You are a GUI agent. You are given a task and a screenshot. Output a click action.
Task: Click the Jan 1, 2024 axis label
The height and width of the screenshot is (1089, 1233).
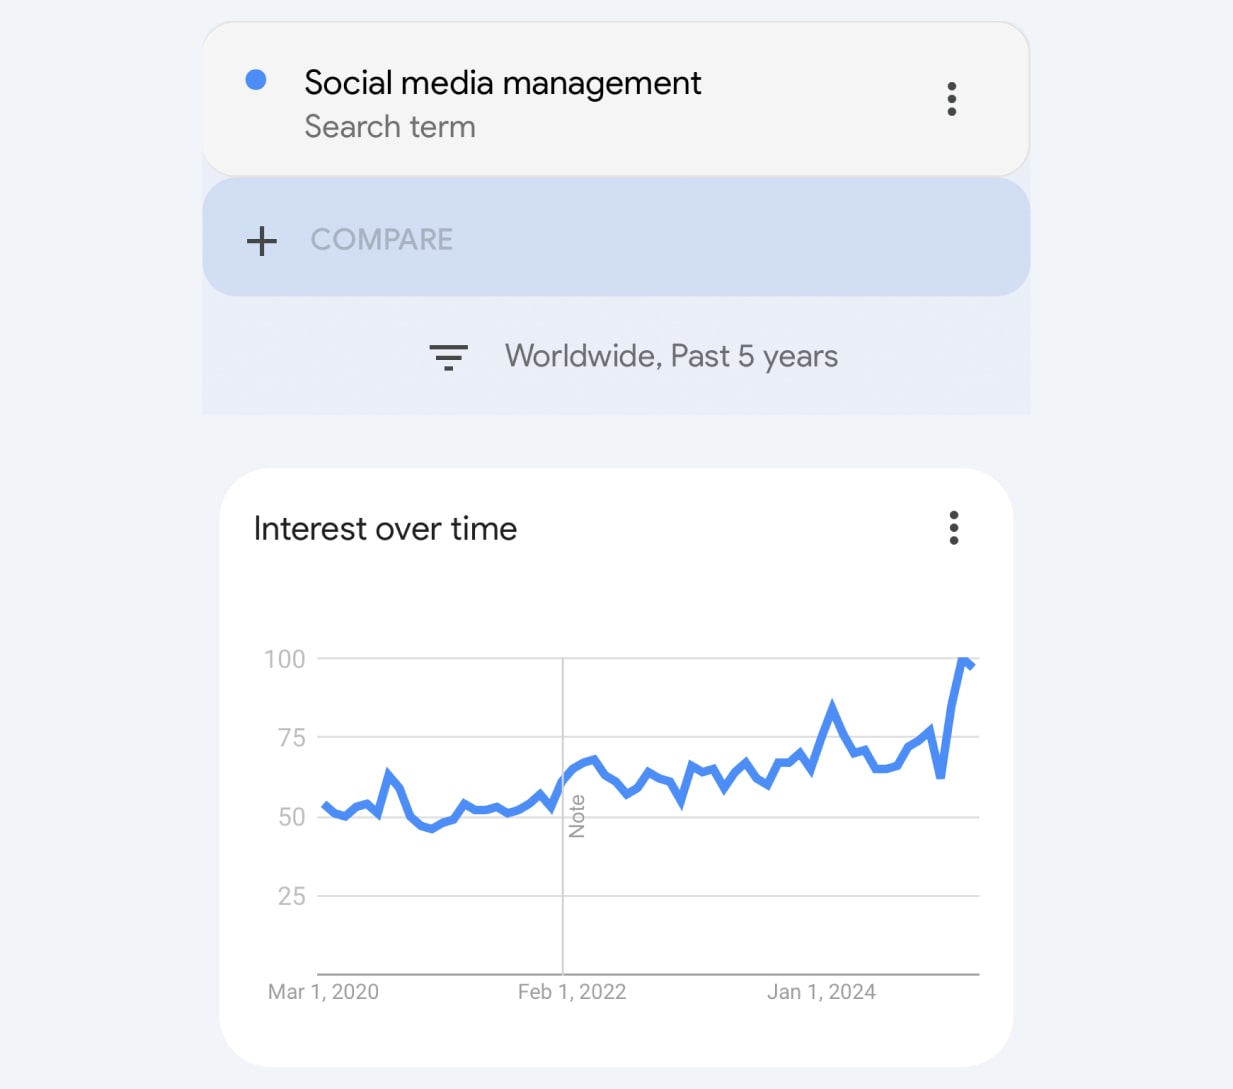pyautogui.click(x=822, y=991)
